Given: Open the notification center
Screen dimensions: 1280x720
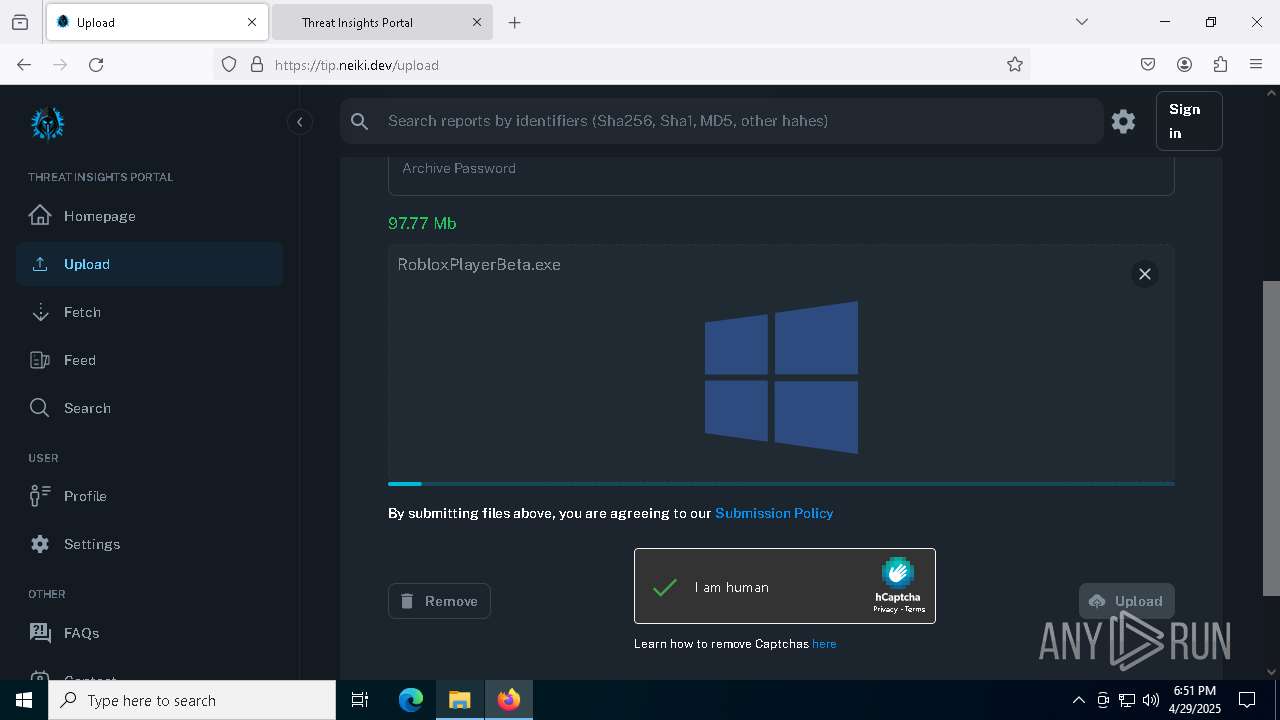Looking at the screenshot, I should (x=1247, y=700).
